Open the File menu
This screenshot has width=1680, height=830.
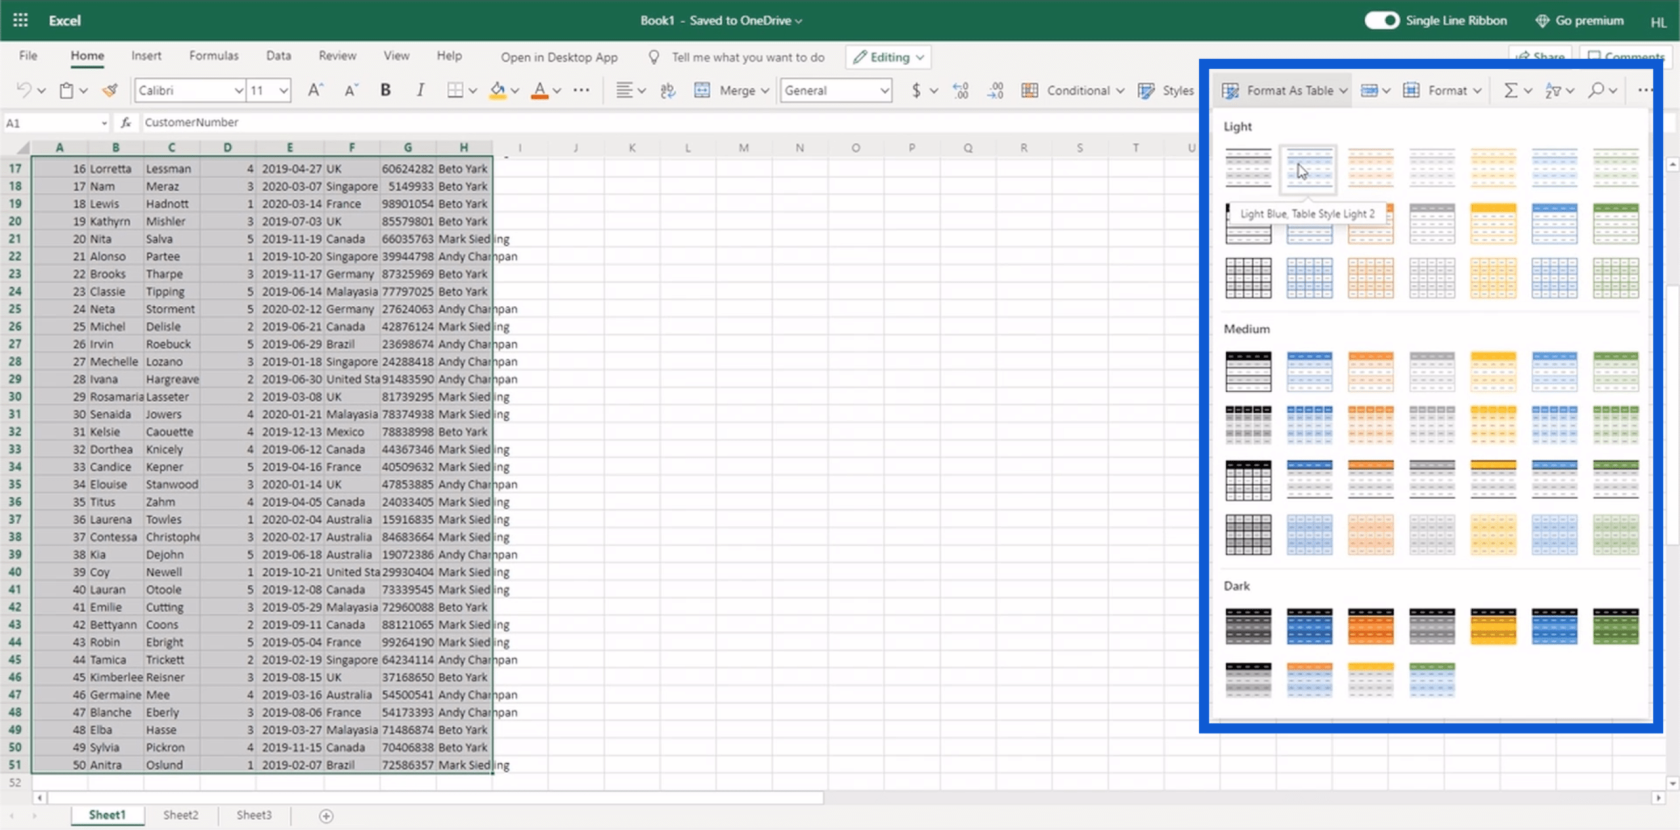[28, 56]
